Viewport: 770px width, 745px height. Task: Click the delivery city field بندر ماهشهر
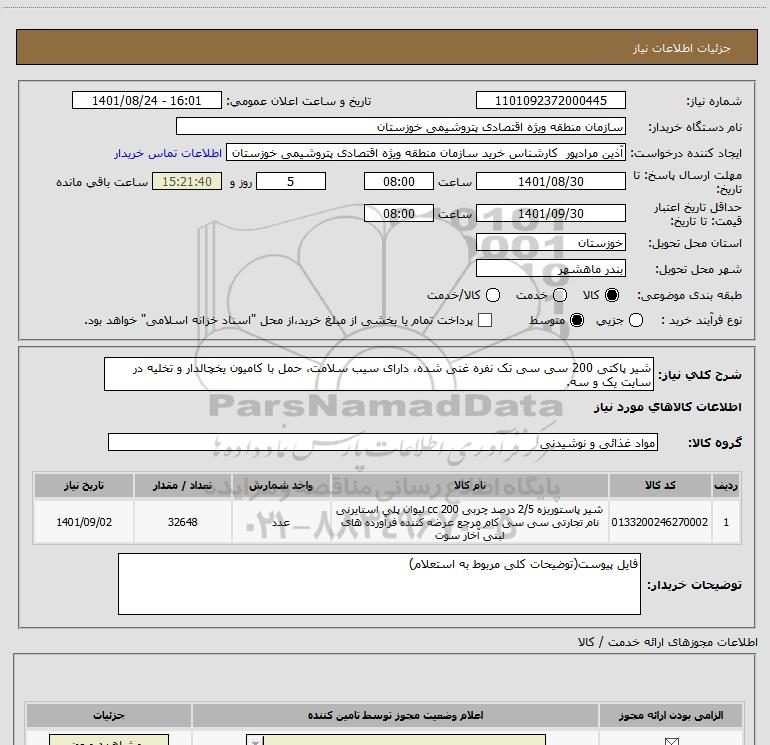coord(550,268)
